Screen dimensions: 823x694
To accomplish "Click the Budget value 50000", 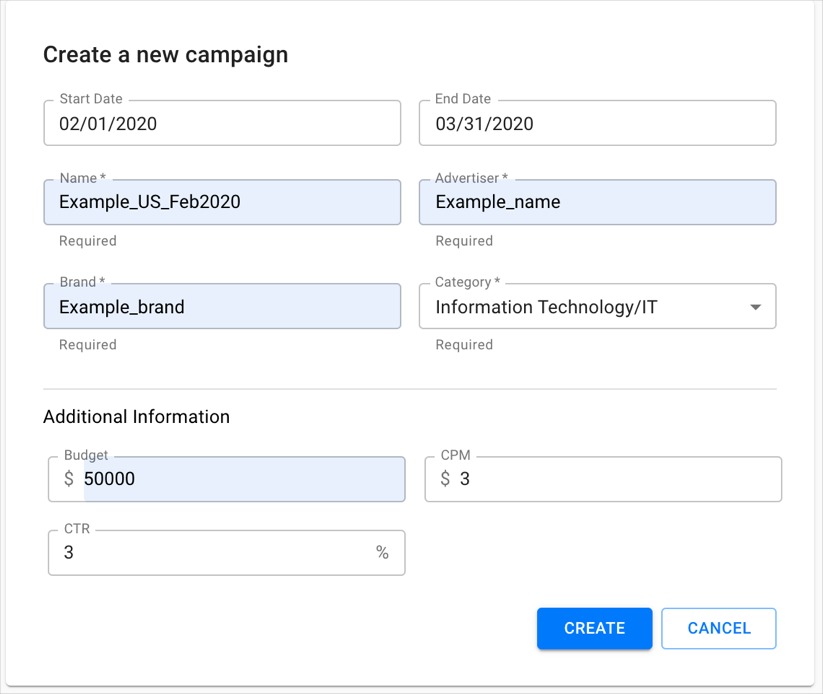I will tap(110, 479).
